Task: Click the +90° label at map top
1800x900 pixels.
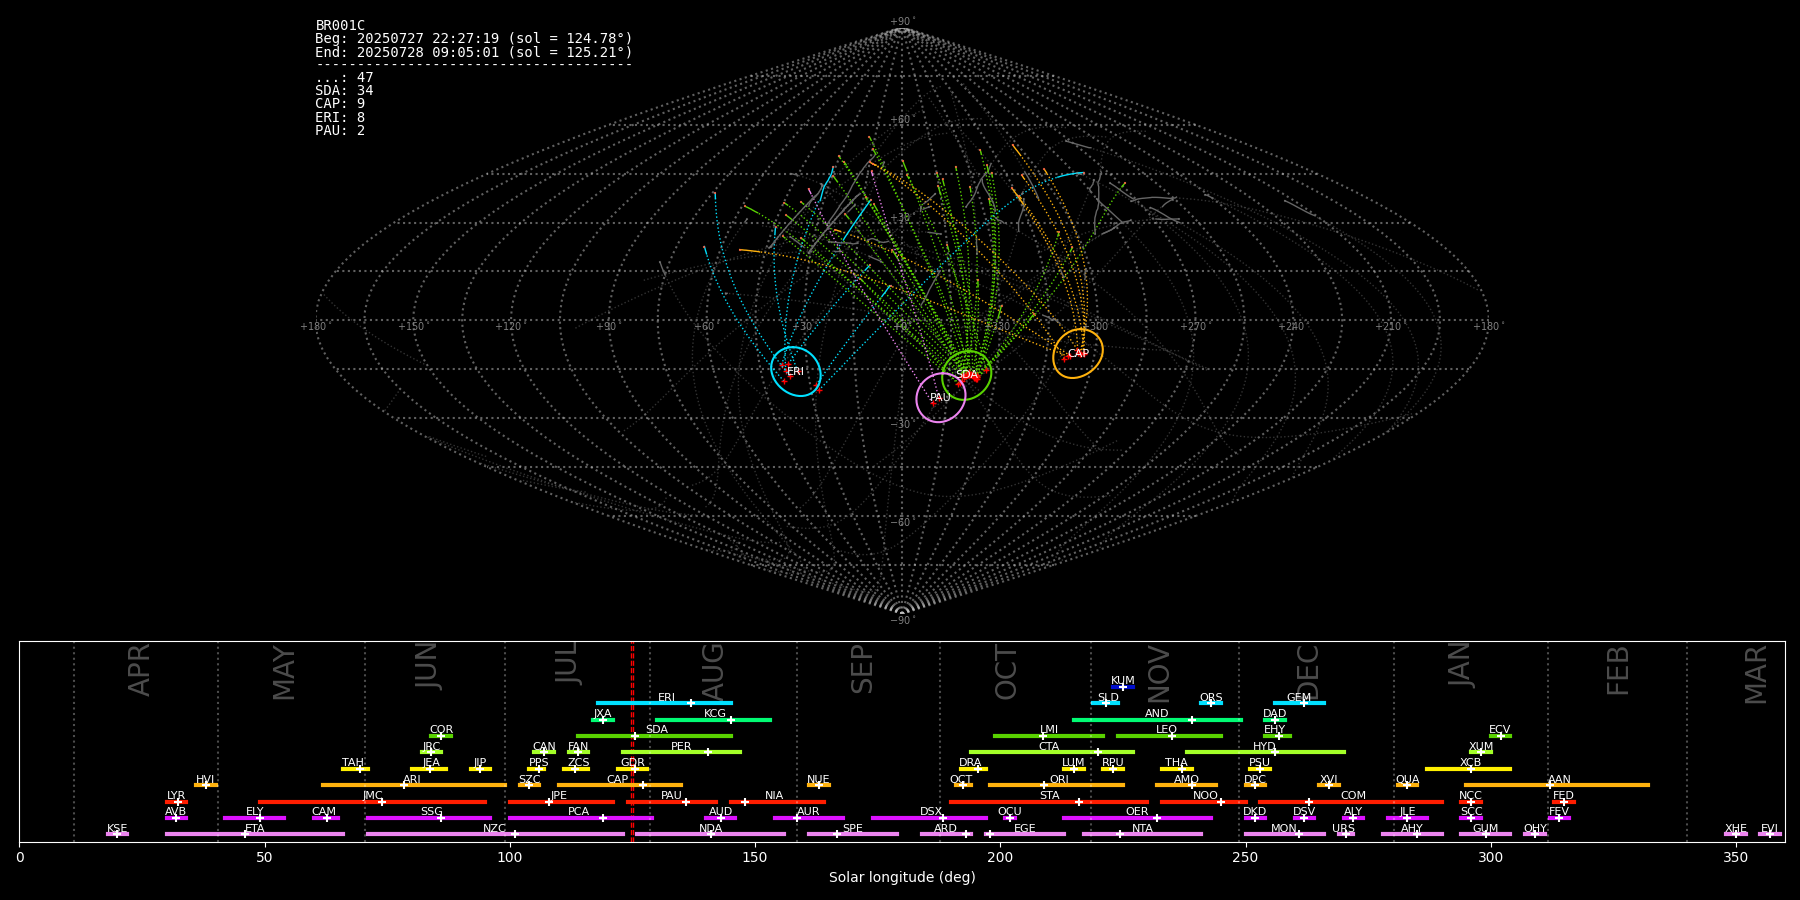Action: pyautogui.click(x=902, y=22)
